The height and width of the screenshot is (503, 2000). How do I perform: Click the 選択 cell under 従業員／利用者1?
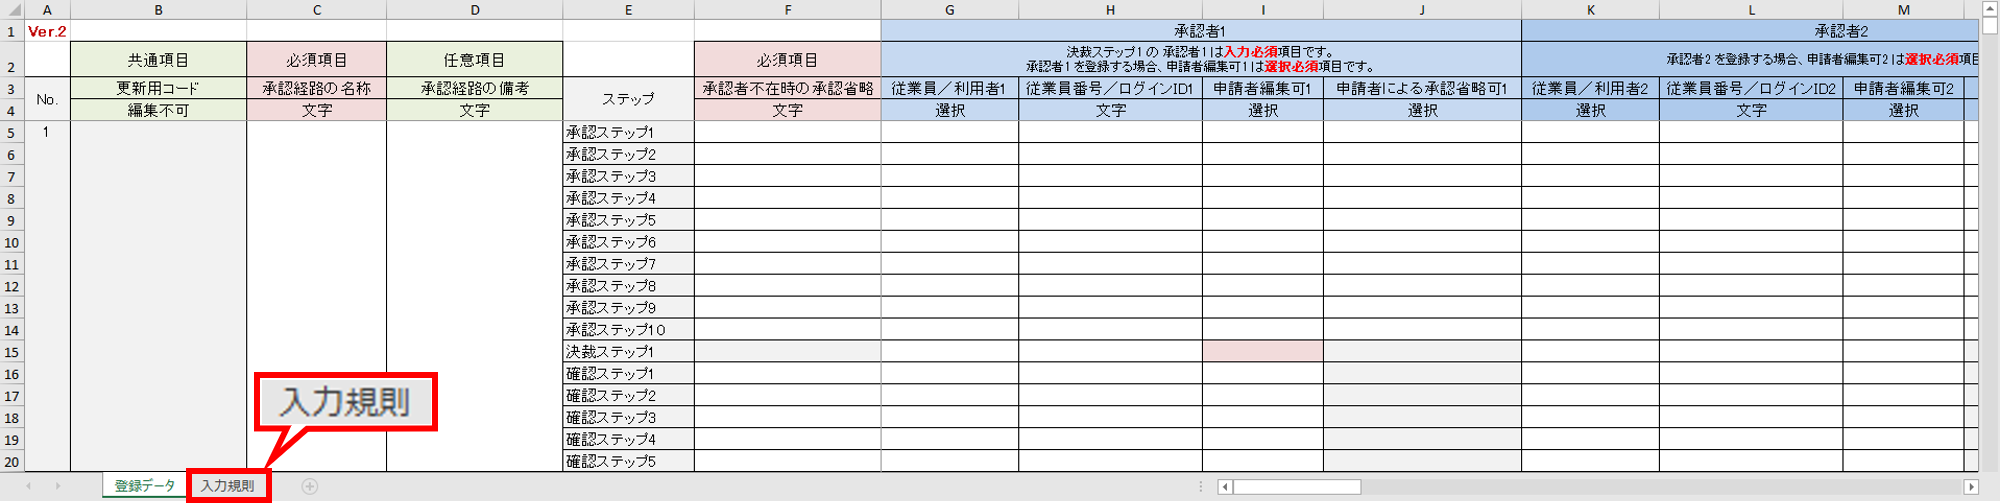[x=950, y=110]
